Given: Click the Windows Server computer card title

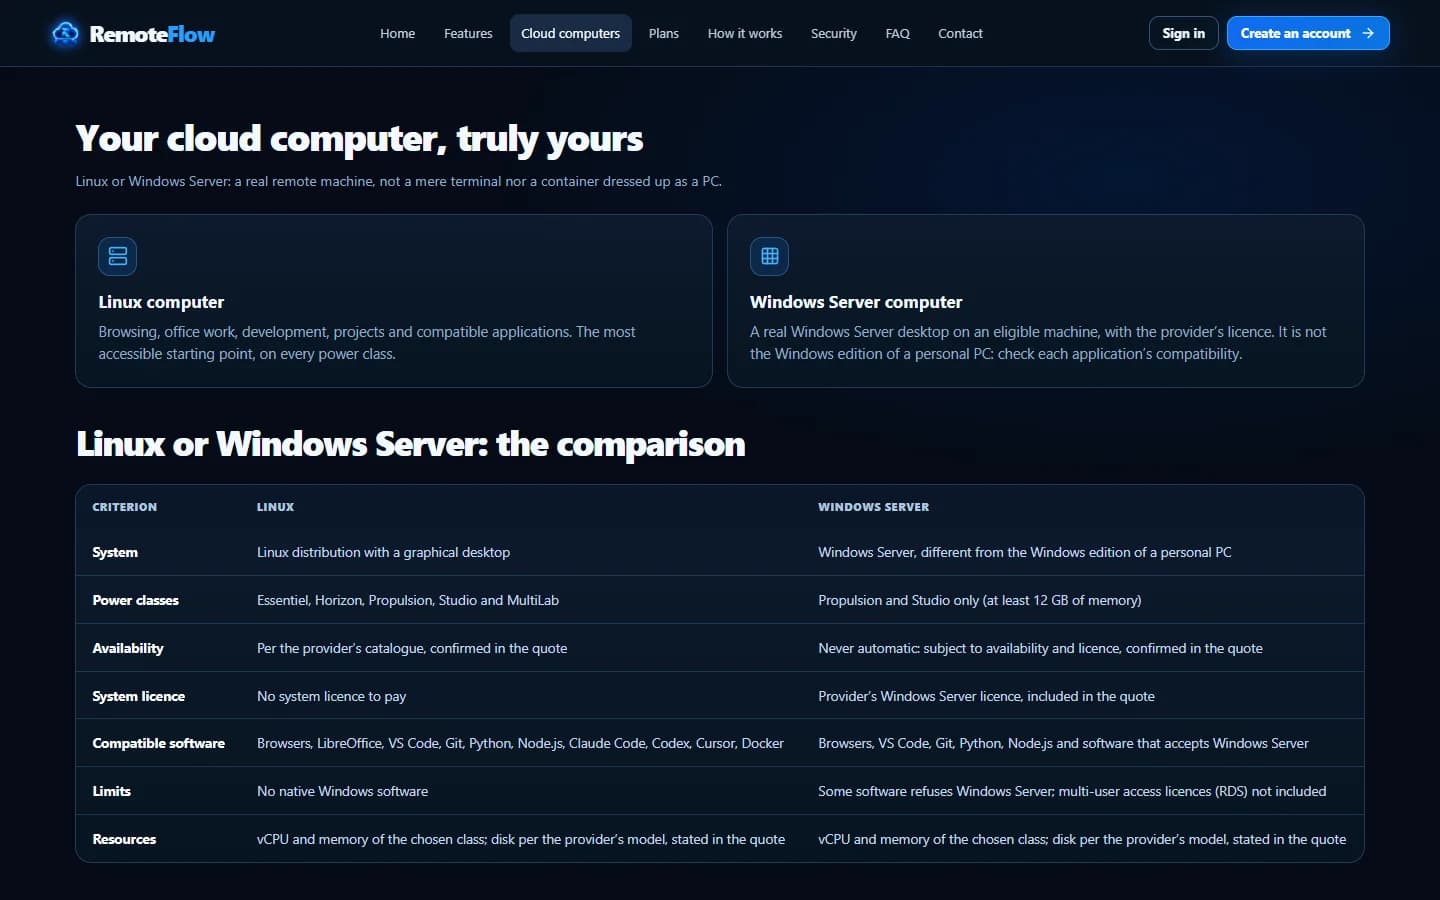Looking at the screenshot, I should click(856, 302).
